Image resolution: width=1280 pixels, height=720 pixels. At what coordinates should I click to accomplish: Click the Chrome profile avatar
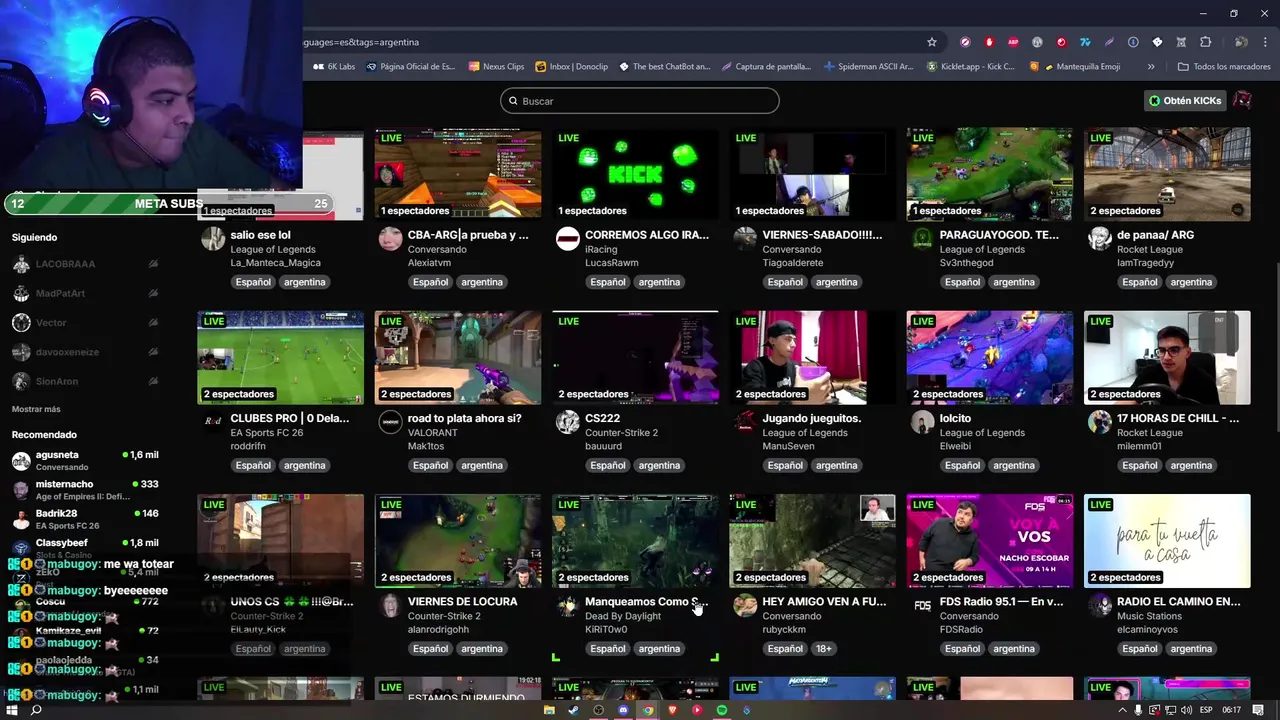[x=1240, y=42]
